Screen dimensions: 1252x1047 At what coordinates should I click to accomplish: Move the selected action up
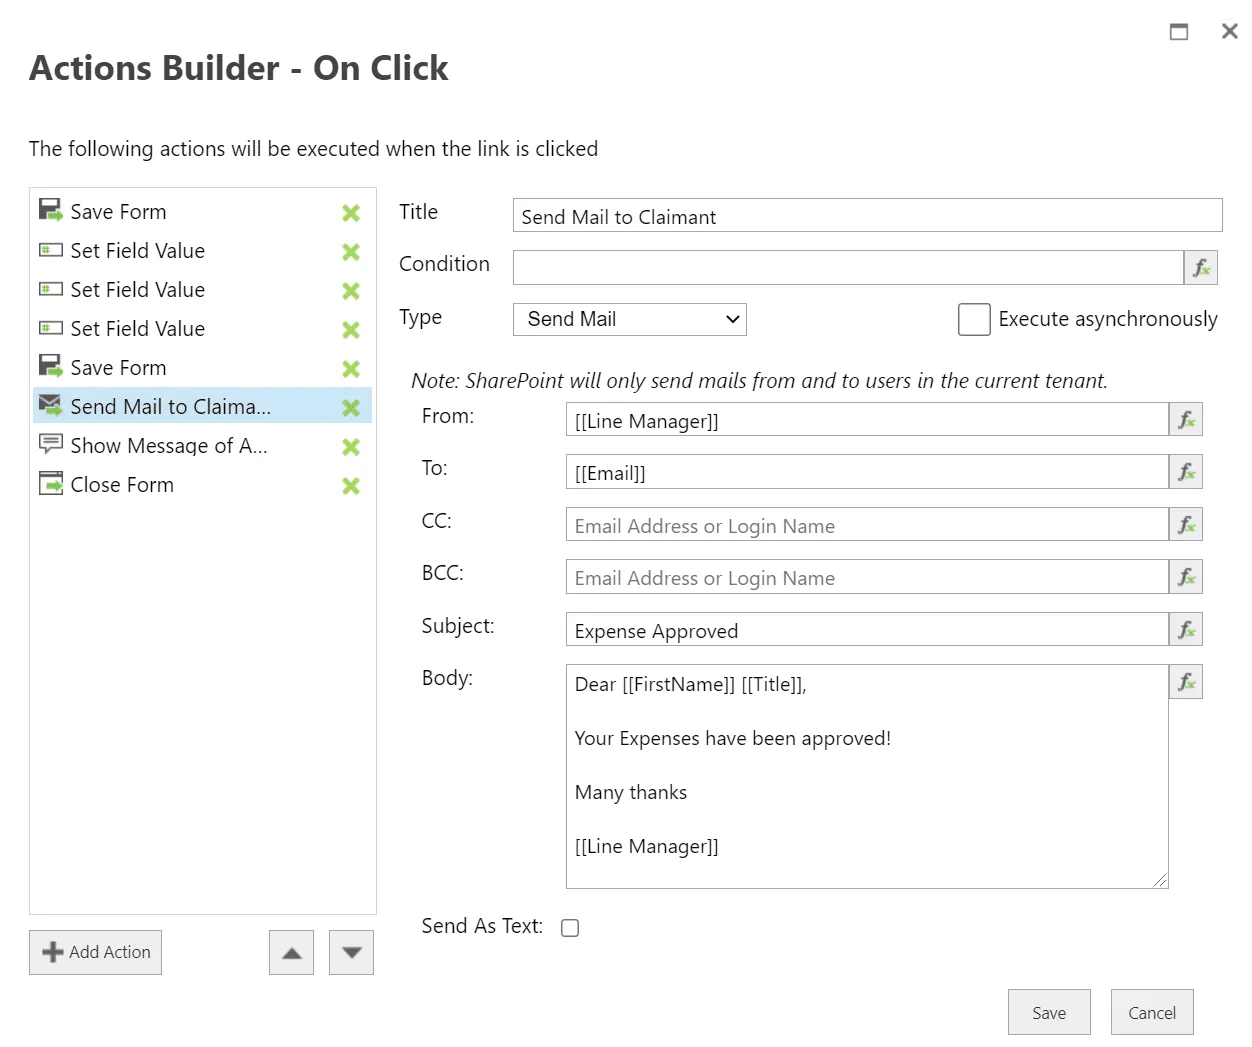point(291,952)
